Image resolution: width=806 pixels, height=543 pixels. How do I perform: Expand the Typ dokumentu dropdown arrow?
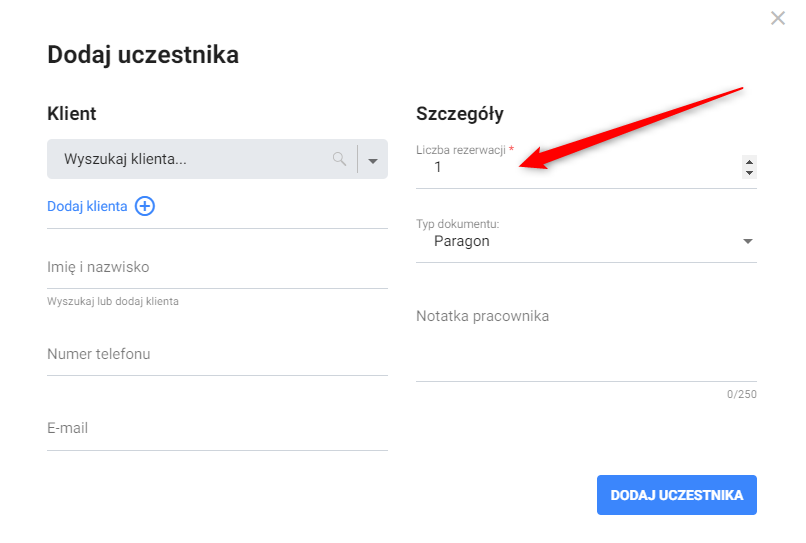pyautogui.click(x=748, y=241)
